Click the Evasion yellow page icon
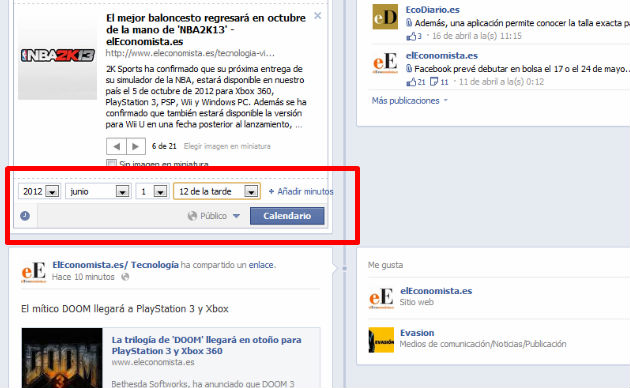Image resolution: width=630 pixels, height=388 pixels. click(381, 340)
